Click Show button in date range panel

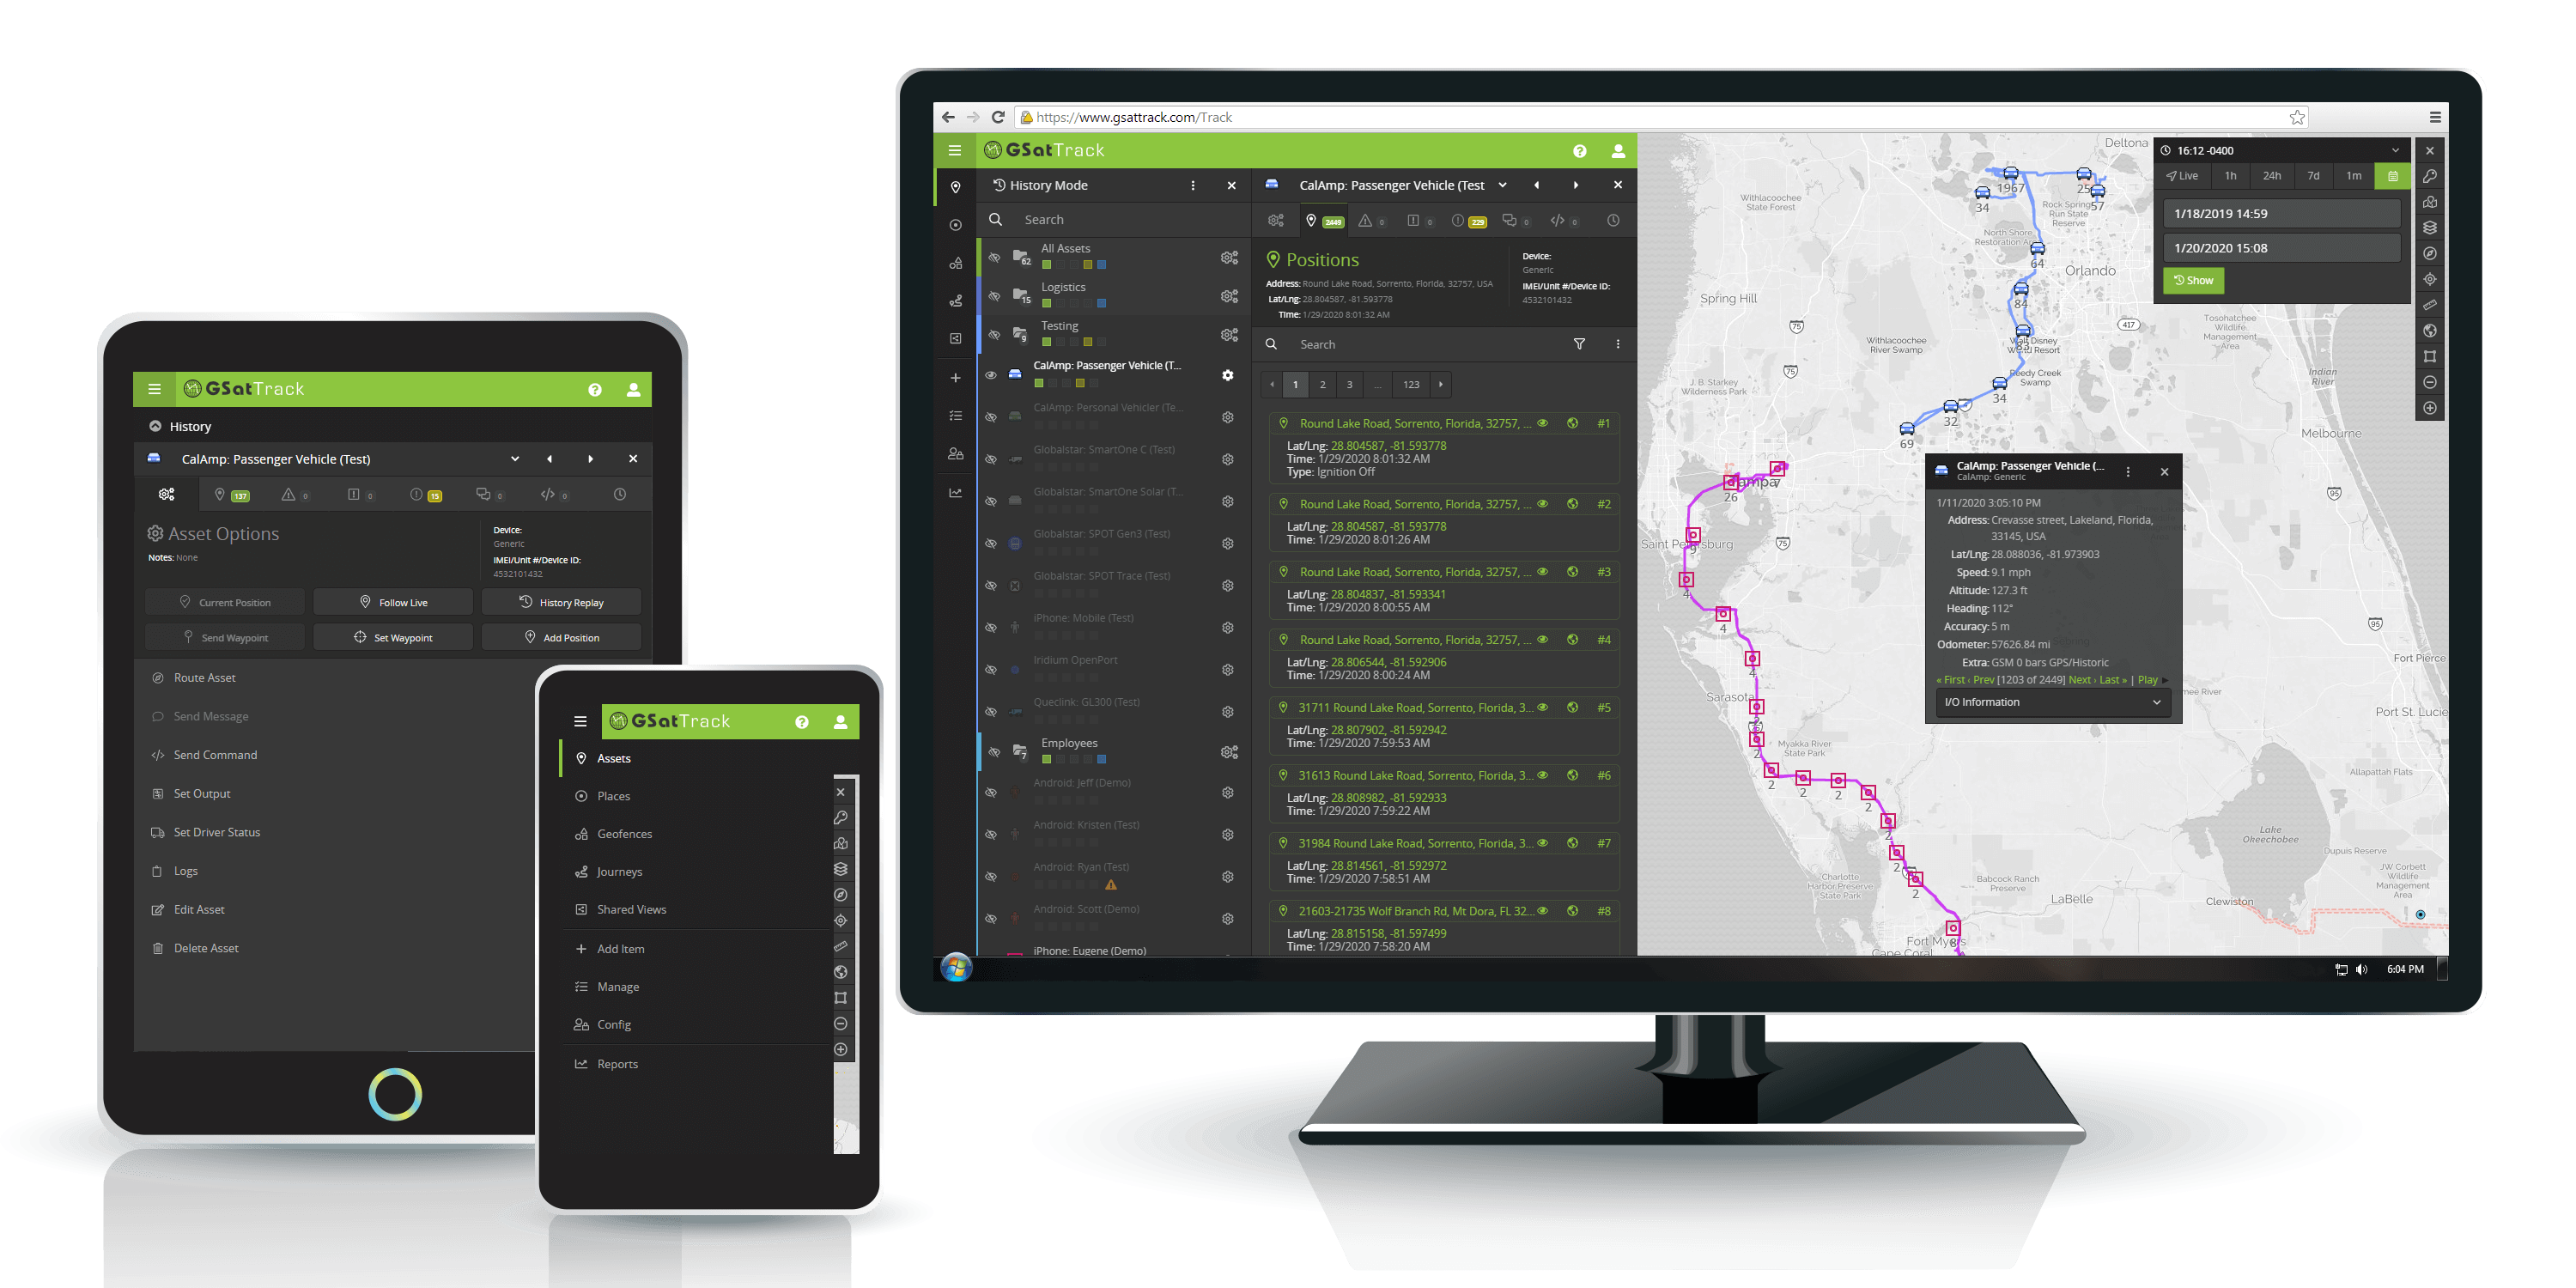coord(2193,280)
